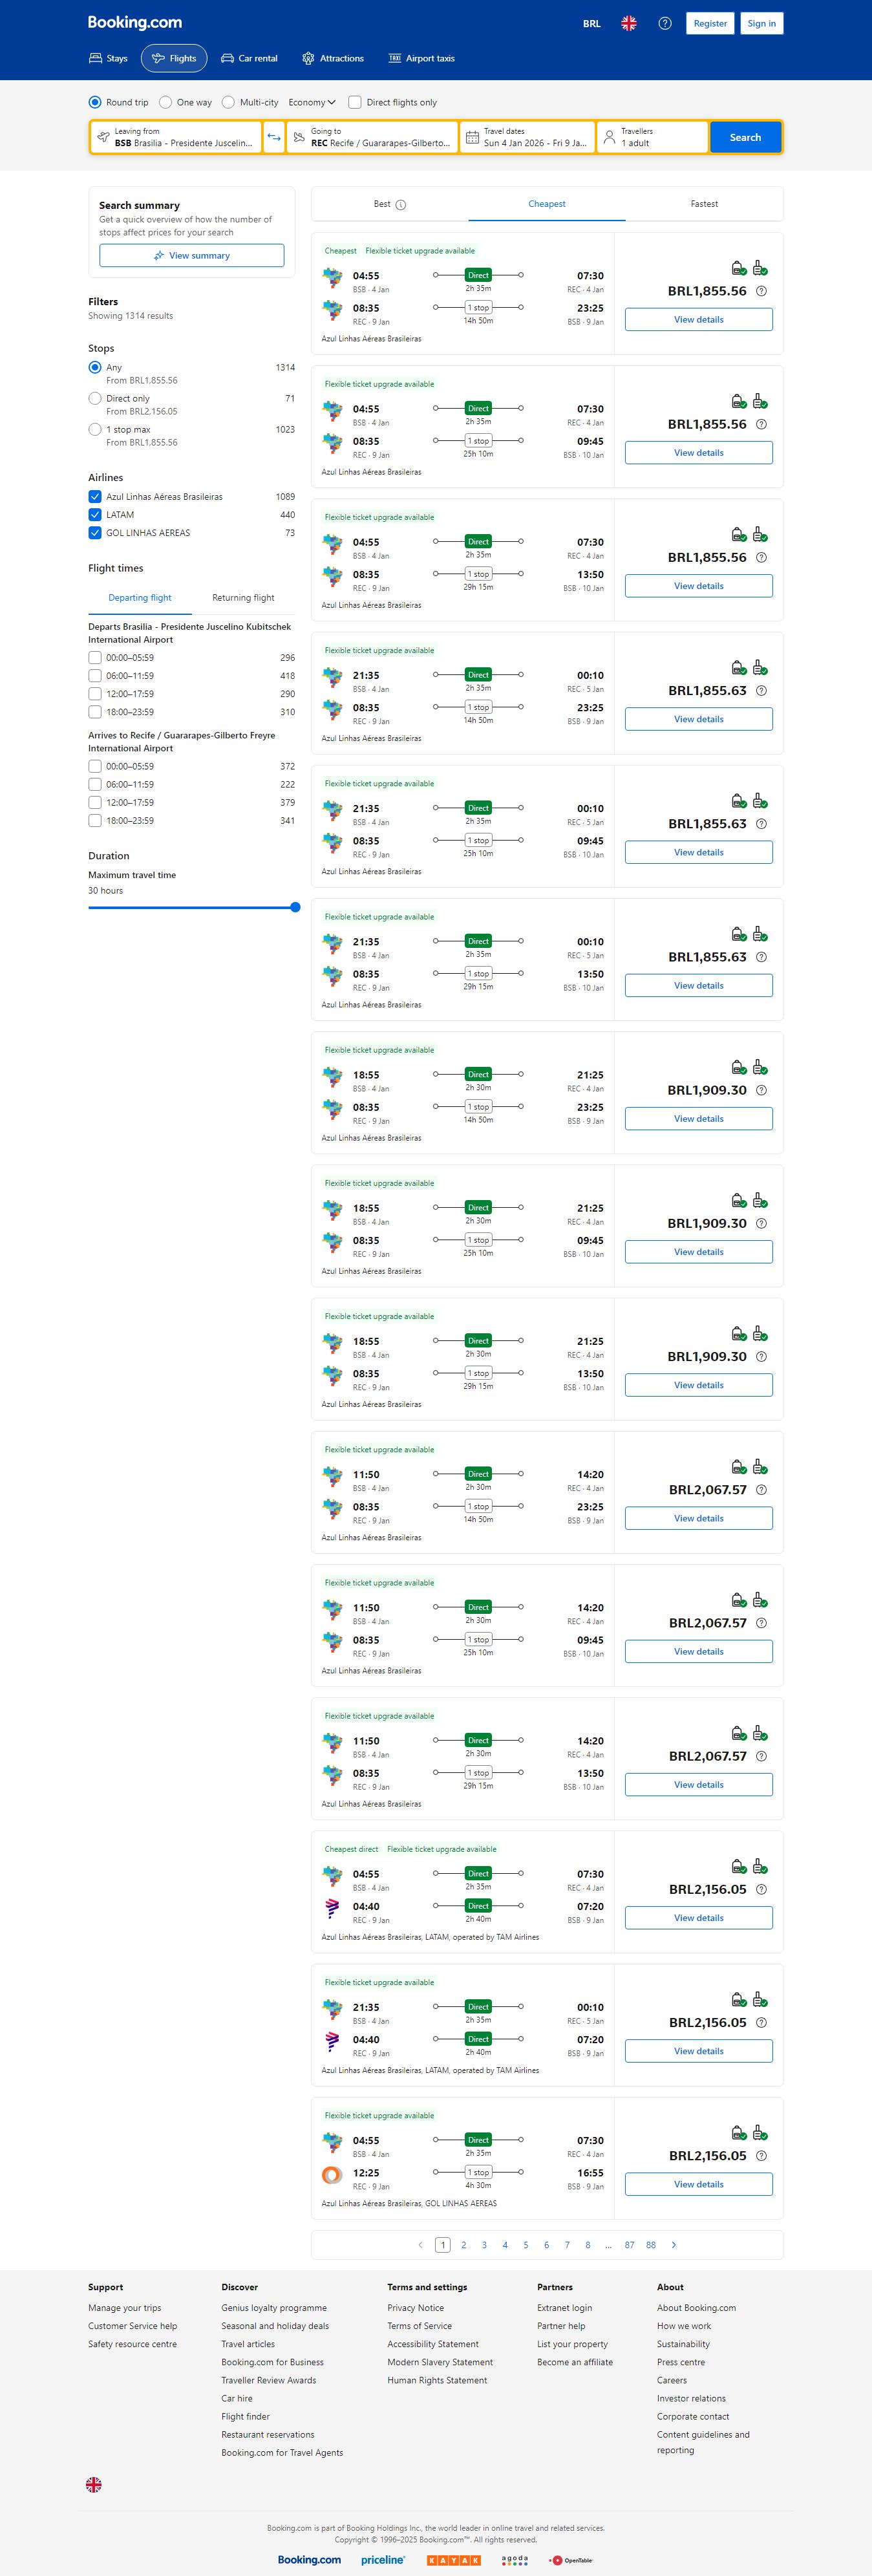Screen dimensions: 872x2576
Task: Click the calendar icon in Travel dates field
Action: (x=472, y=137)
